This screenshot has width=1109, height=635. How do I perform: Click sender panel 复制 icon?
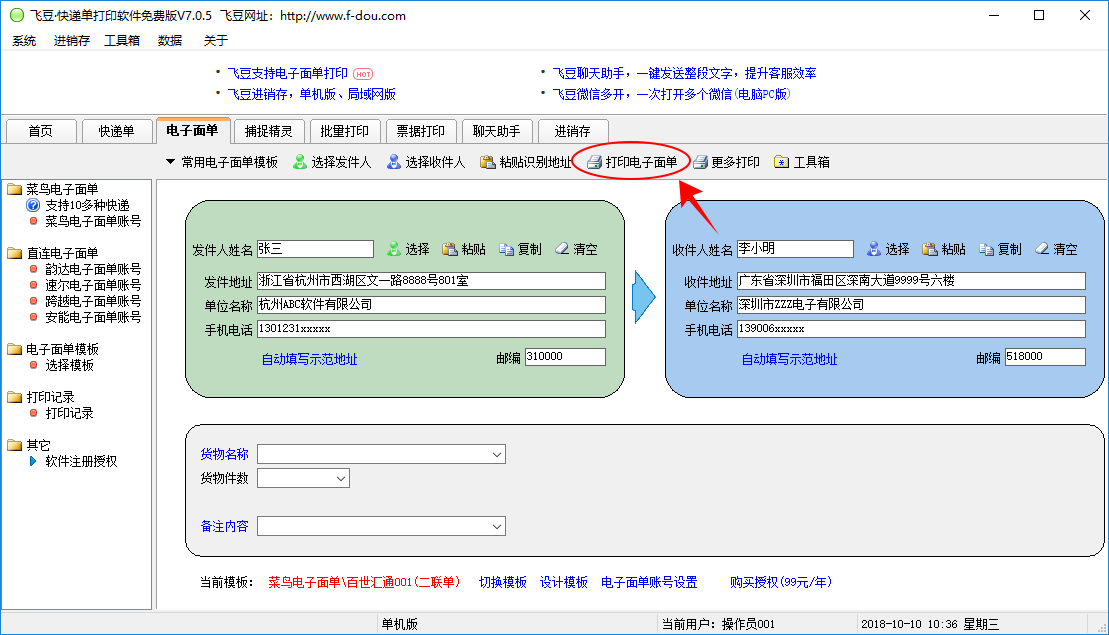pos(506,249)
